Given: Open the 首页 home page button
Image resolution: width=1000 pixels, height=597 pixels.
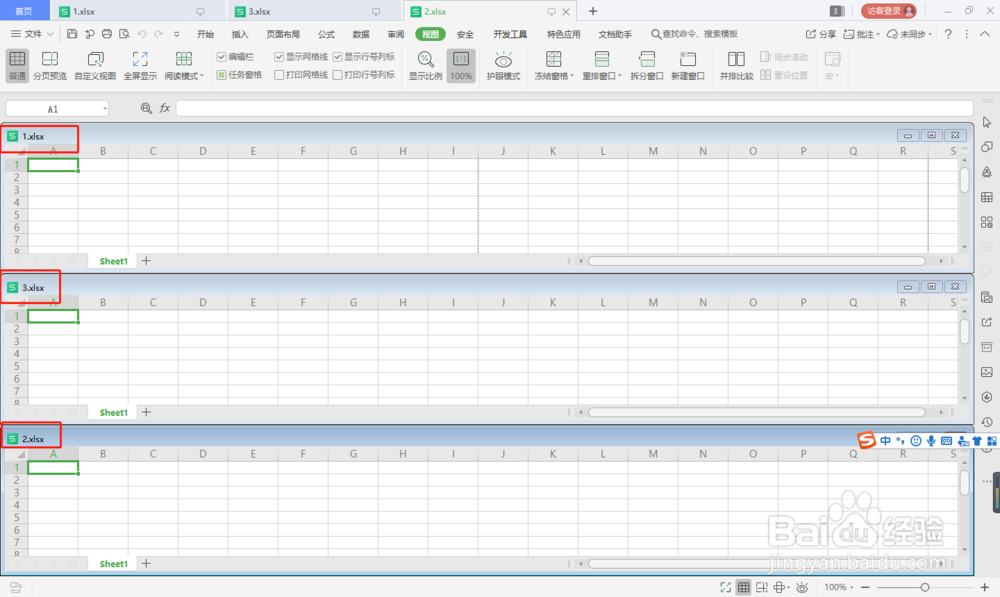Looking at the screenshot, I should pyautogui.click(x=24, y=11).
